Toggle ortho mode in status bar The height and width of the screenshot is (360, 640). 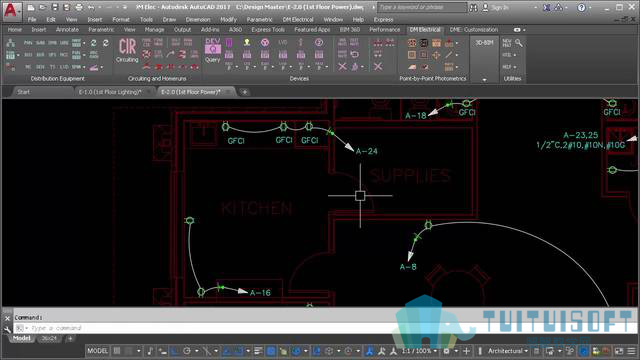pyautogui.click(x=175, y=351)
